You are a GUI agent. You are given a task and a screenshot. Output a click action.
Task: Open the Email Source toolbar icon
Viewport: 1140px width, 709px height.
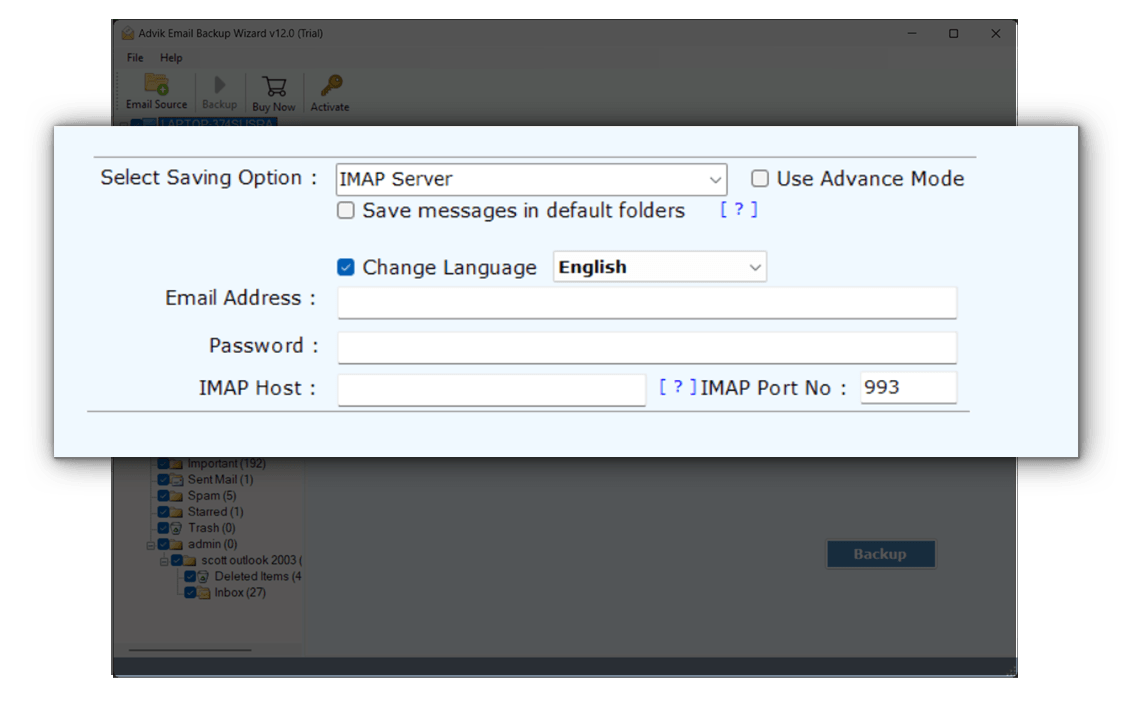(156, 84)
